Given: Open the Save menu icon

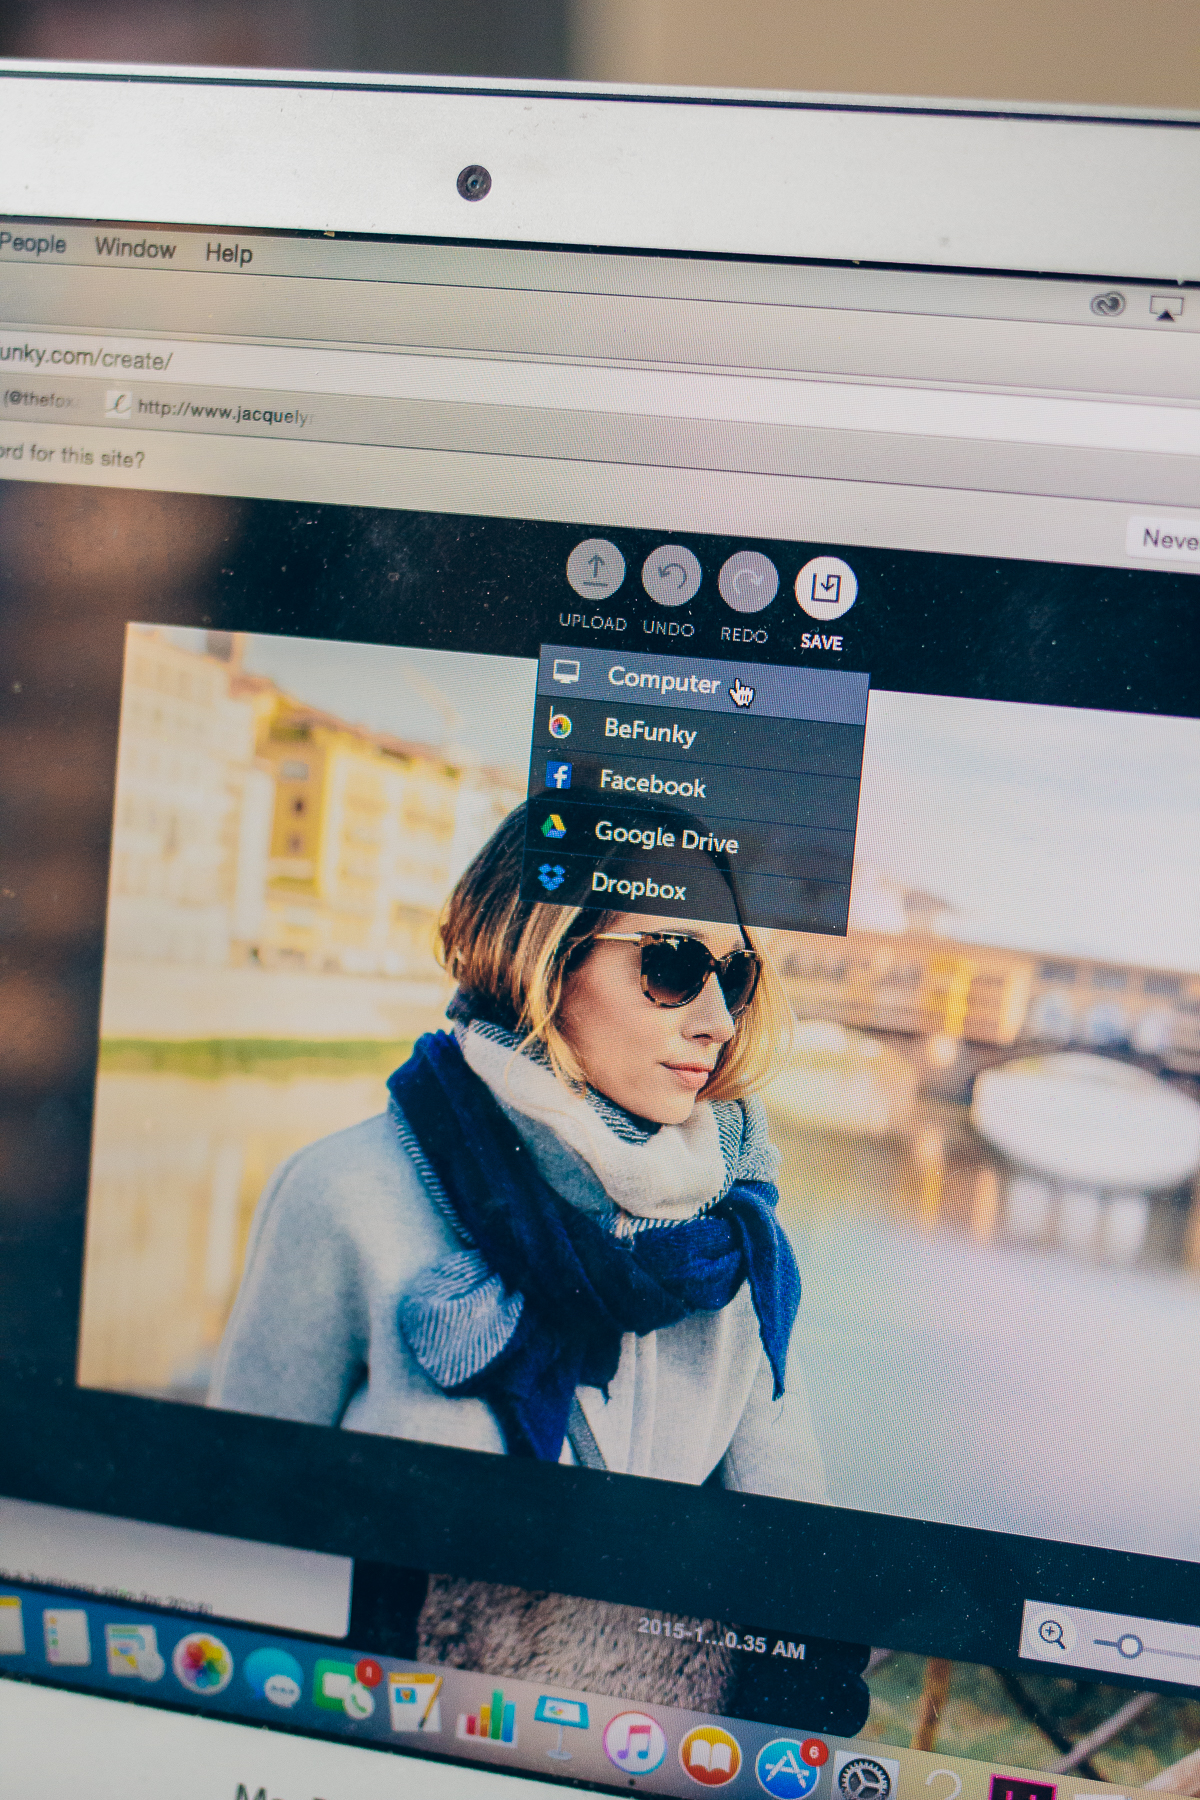Looking at the screenshot, I should click(825, 588).
